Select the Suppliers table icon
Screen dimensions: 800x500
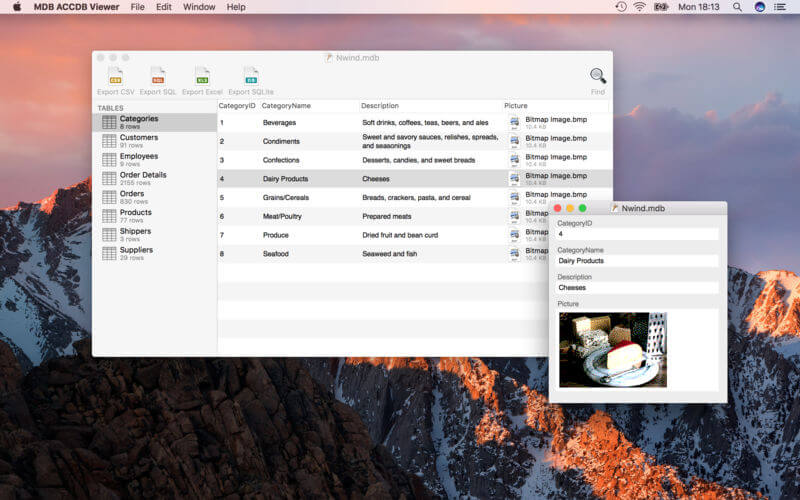[109, 254]
